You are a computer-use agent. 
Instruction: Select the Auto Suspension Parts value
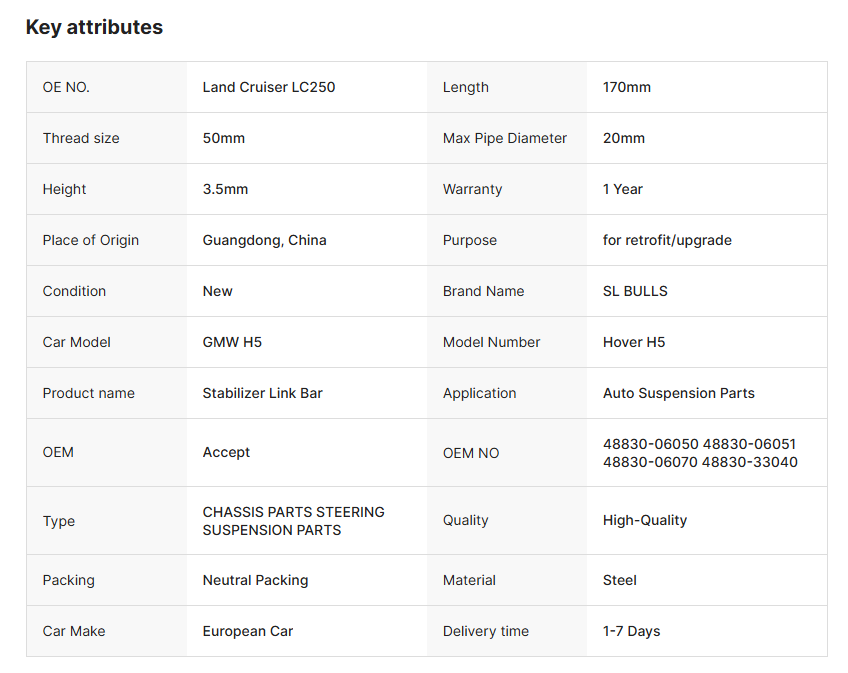click(679, 393)
